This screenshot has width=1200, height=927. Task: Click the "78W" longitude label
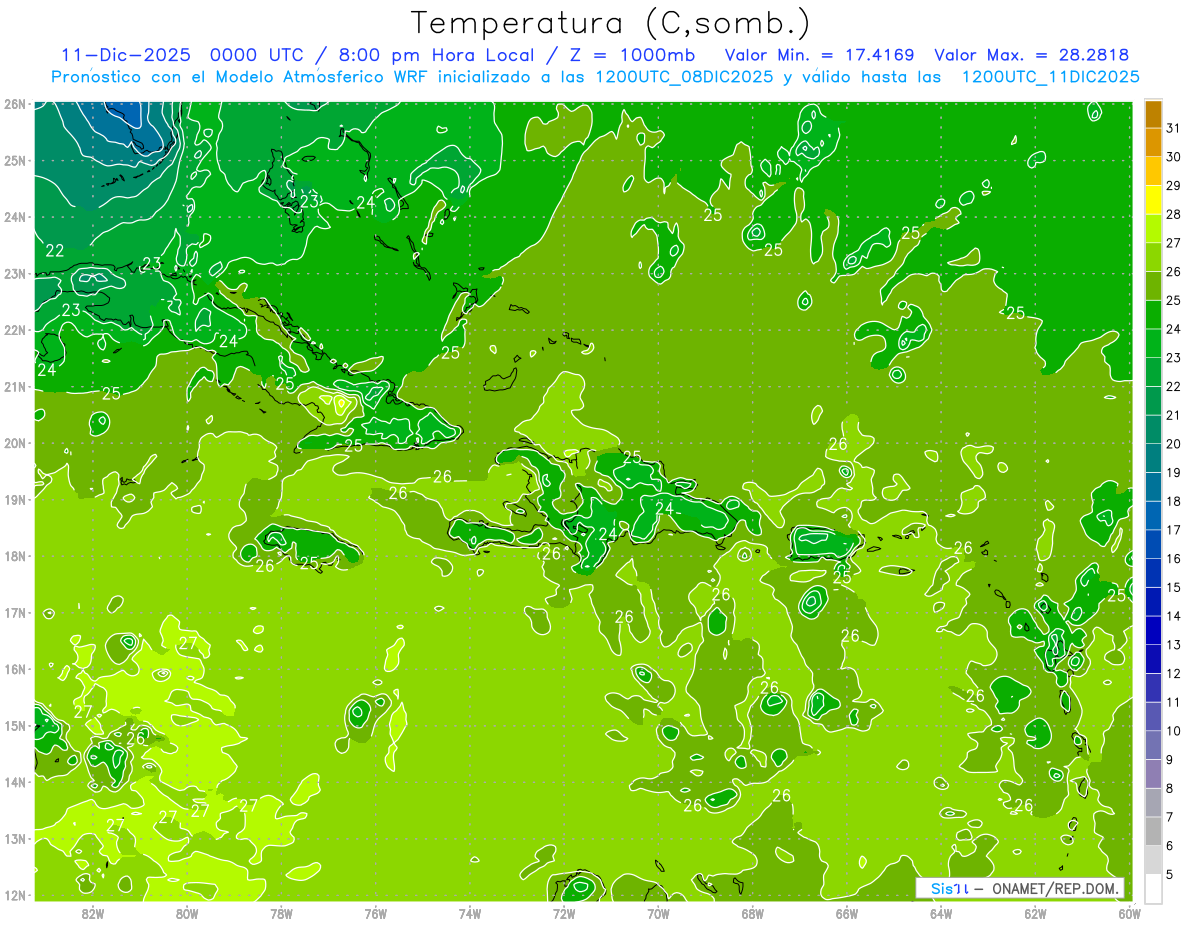pos(282,913)
